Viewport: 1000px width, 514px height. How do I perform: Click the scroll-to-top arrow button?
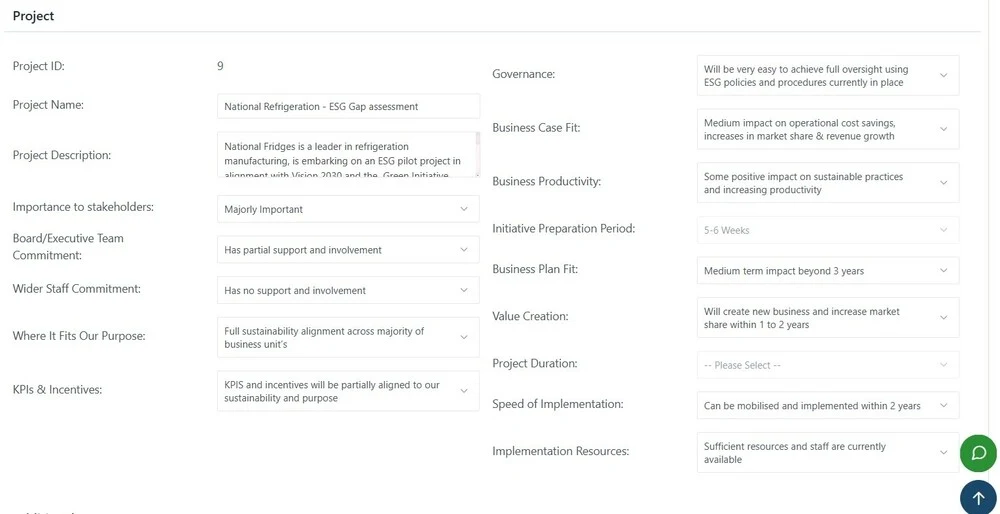point(978,497)
